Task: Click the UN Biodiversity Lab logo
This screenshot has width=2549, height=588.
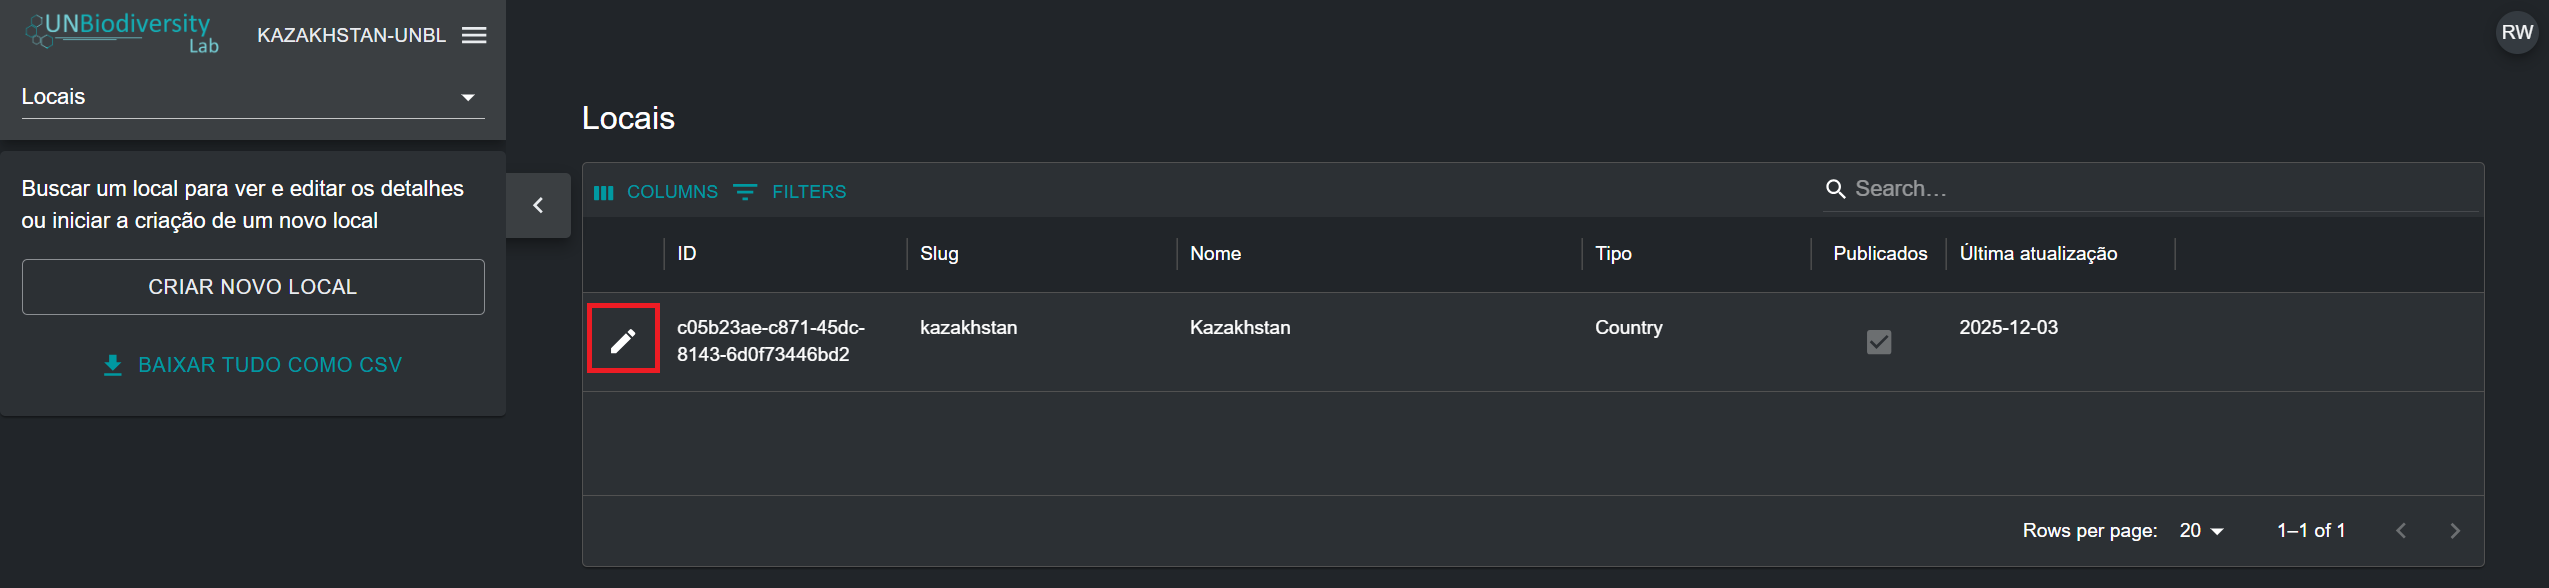Action: [122, 33]
